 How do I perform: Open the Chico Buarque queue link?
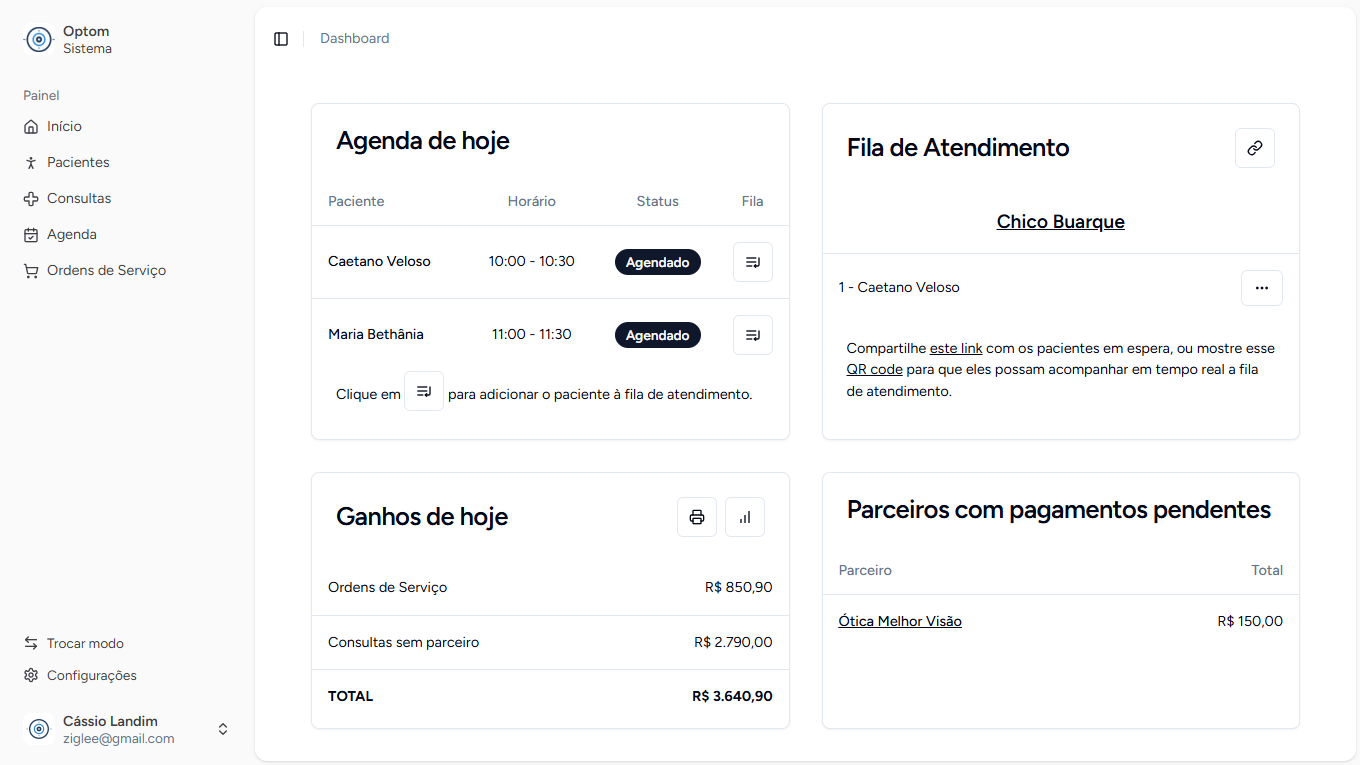coord(1060,221)
